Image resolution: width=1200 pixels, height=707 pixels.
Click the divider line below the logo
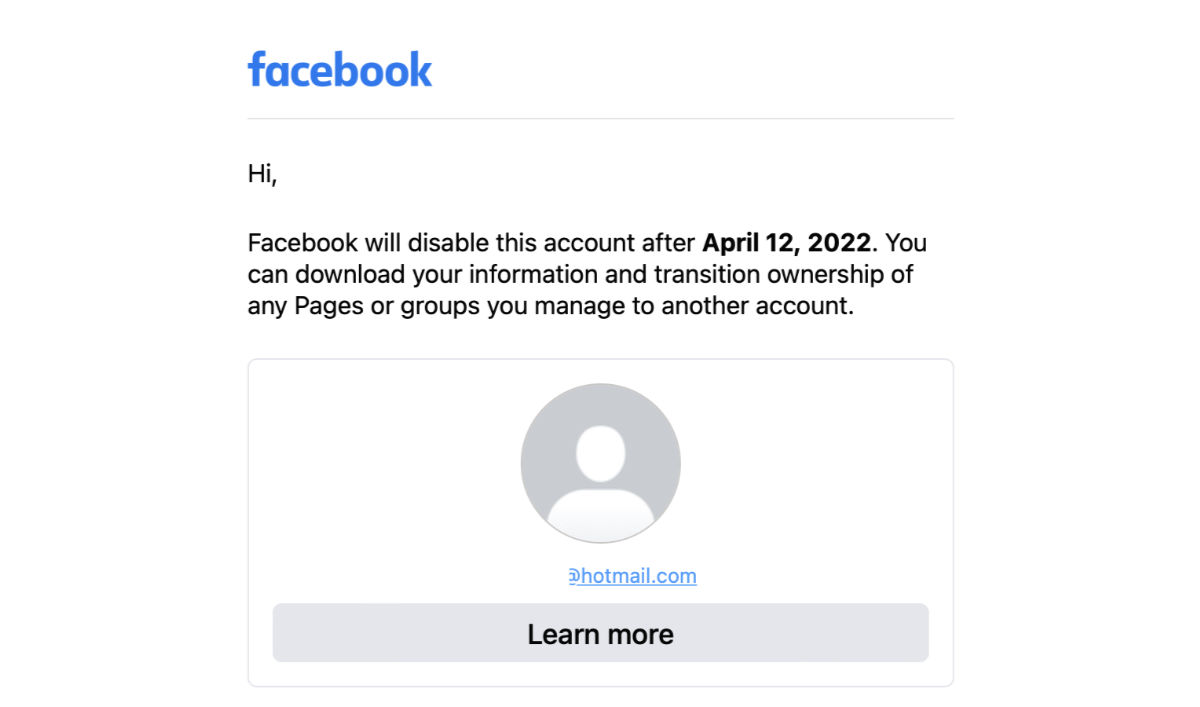point(600,118)
